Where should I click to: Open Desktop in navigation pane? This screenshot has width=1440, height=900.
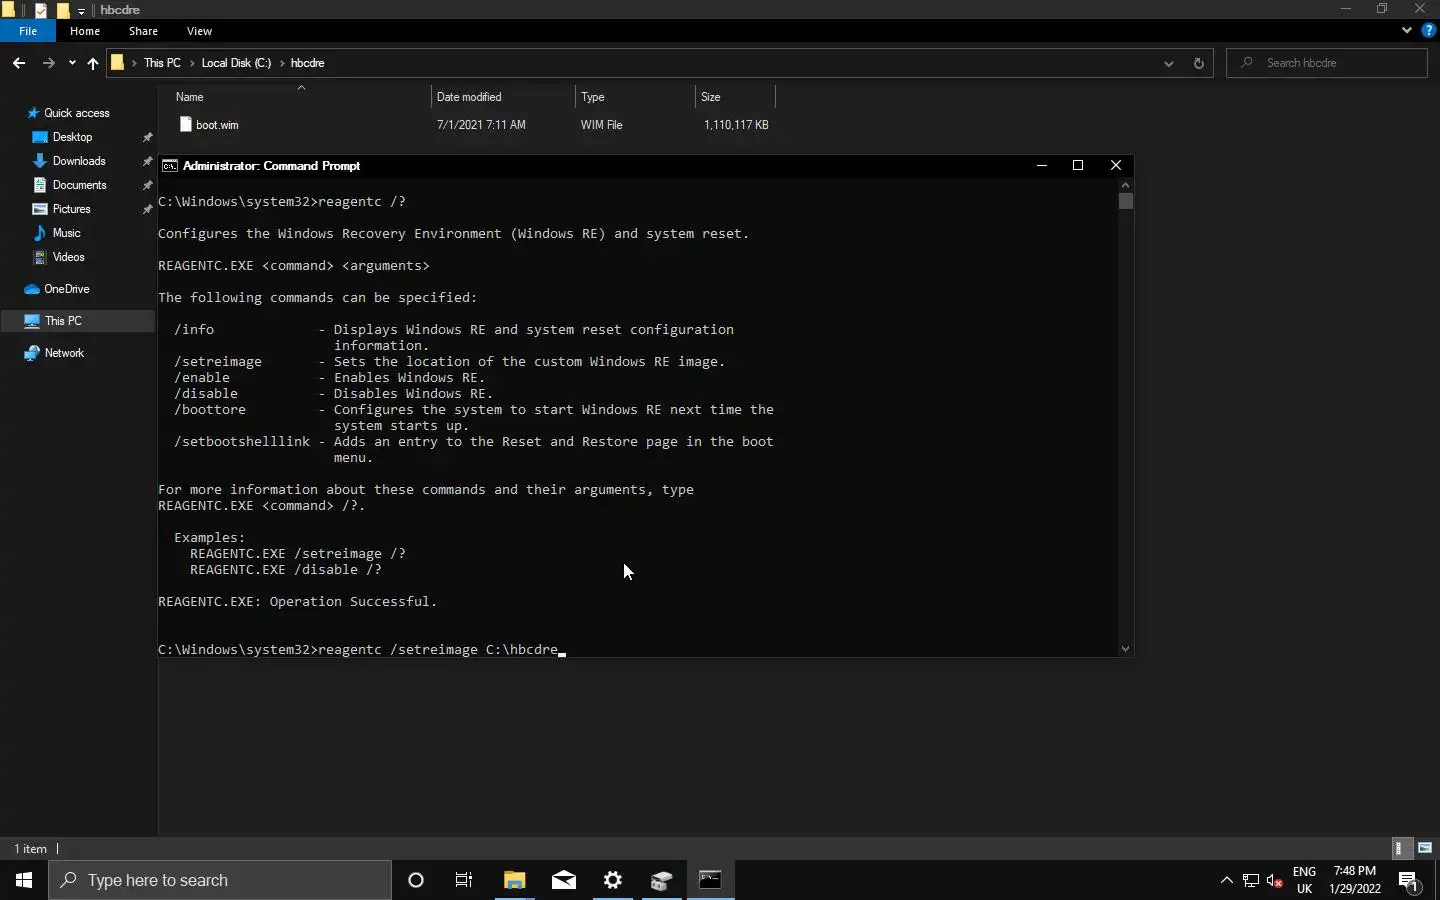(x=72, y=137)
